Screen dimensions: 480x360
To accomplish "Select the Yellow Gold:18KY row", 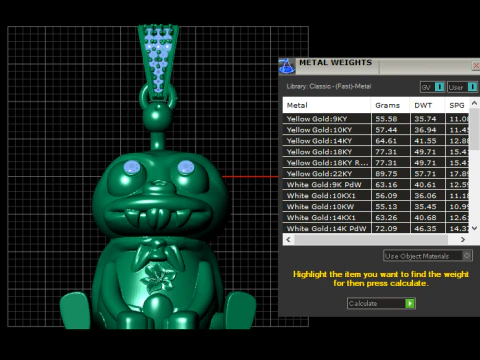I will [x=376, y=152].
